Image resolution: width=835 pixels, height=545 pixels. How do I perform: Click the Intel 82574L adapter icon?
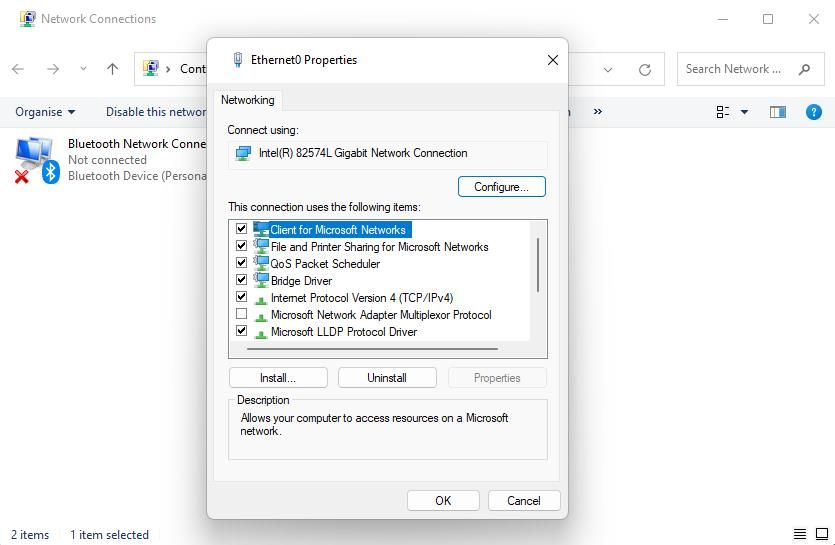tap(243, 153)
